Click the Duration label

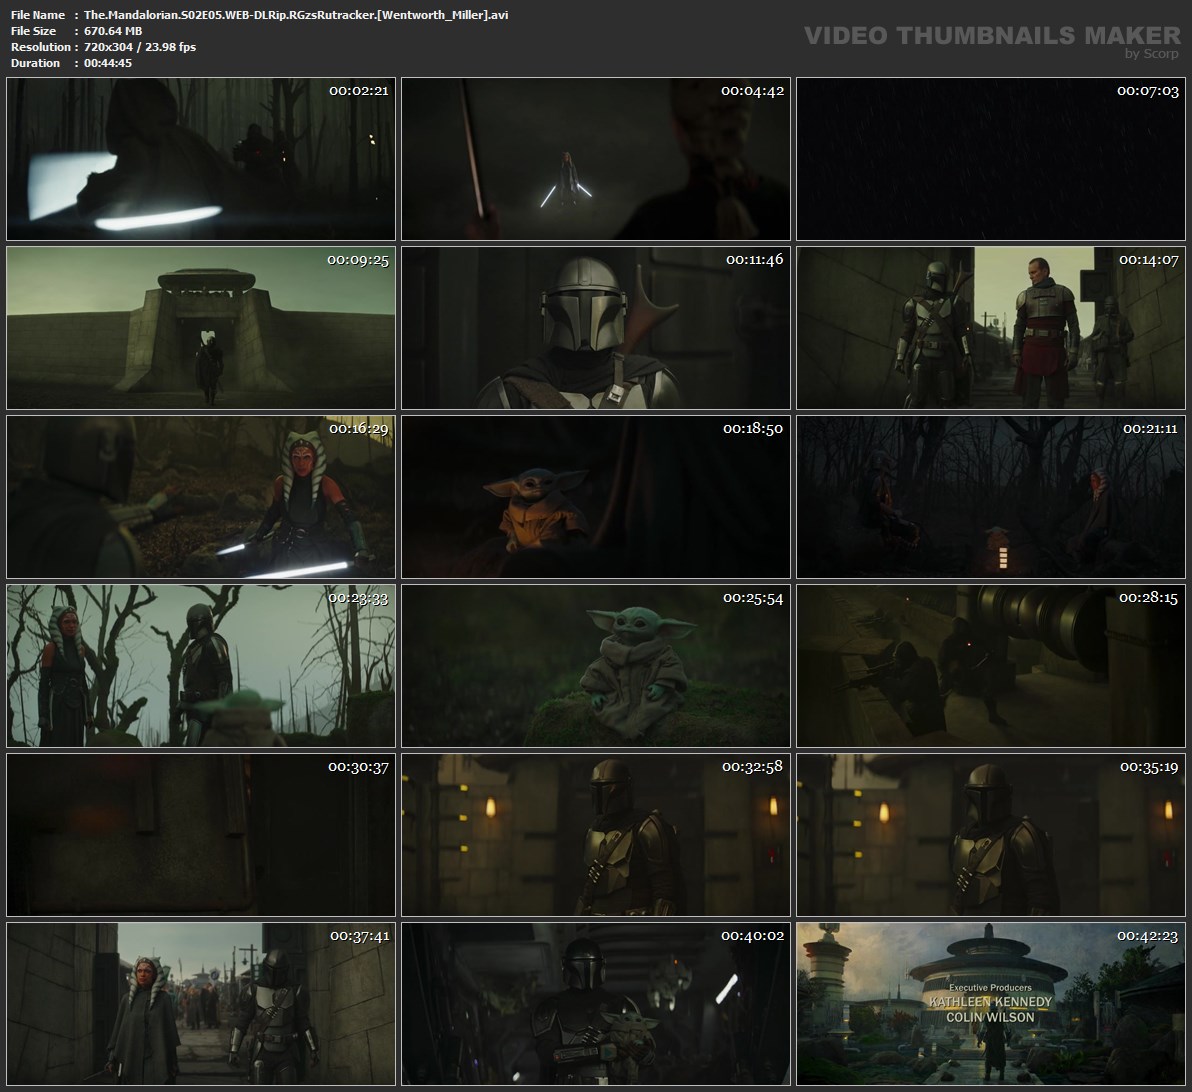pyautogui.click(x=36, y=62)
